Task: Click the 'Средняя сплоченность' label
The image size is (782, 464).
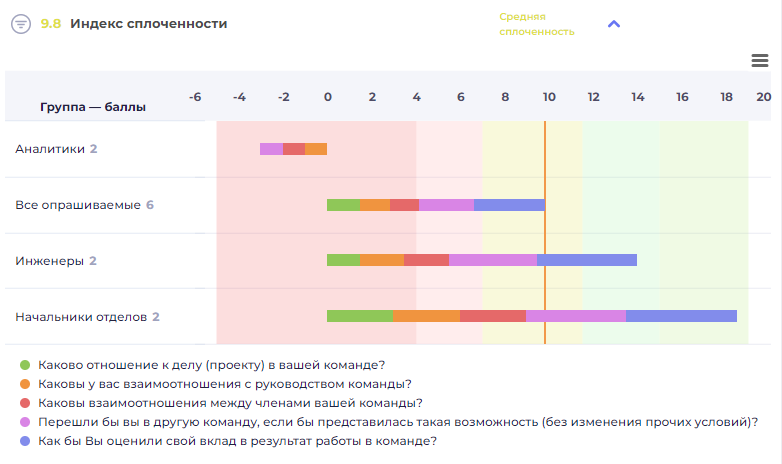Action: pyautogui.click(x=537, y=24)
